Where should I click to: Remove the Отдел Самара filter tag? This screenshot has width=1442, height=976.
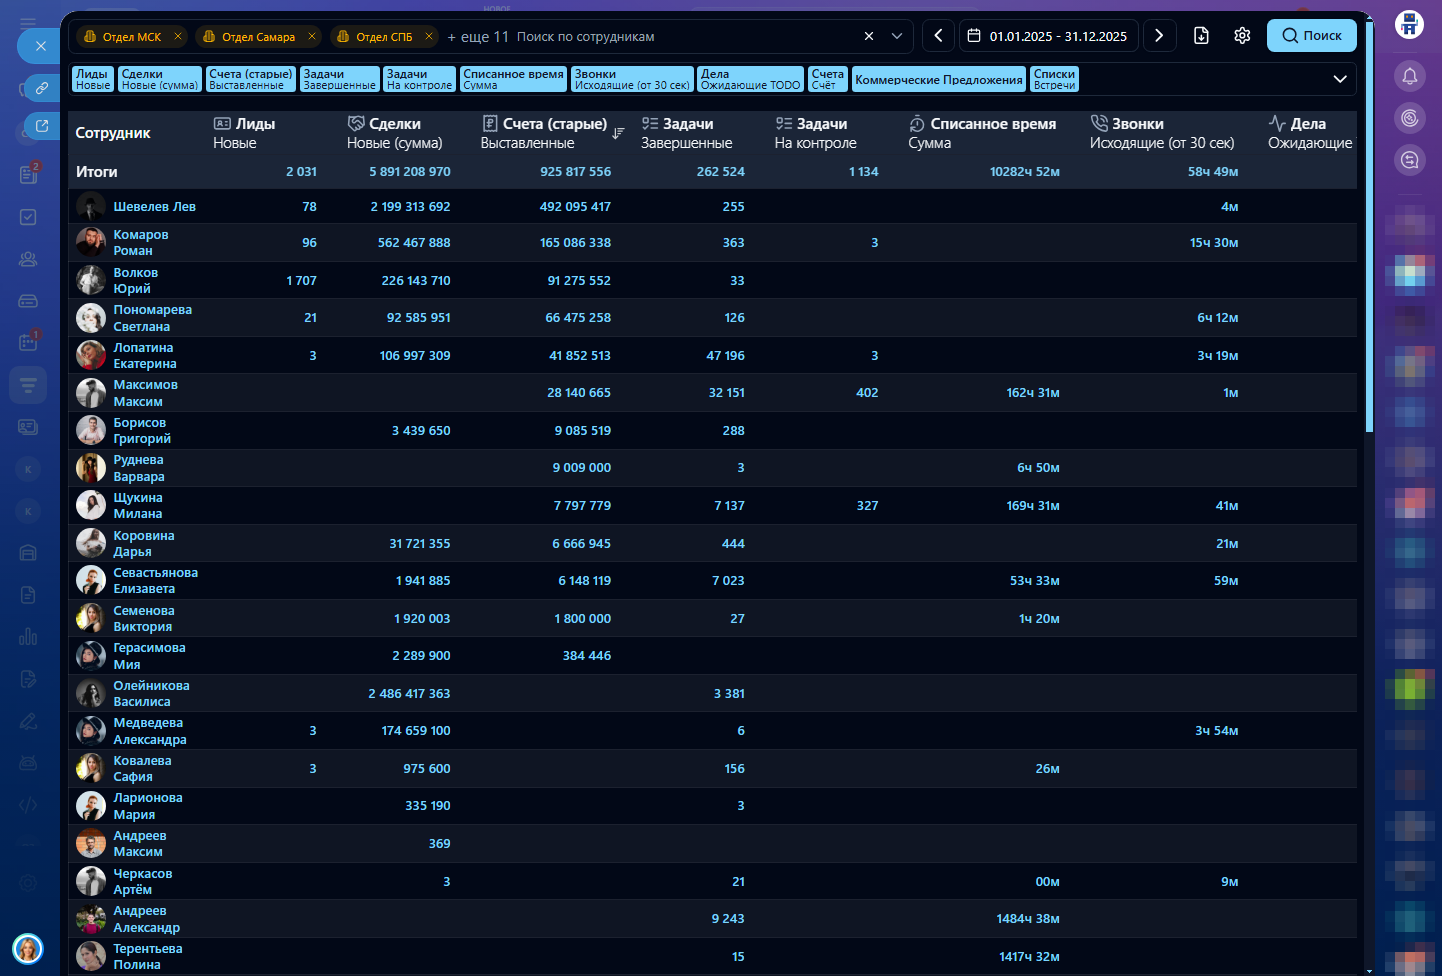312,37
